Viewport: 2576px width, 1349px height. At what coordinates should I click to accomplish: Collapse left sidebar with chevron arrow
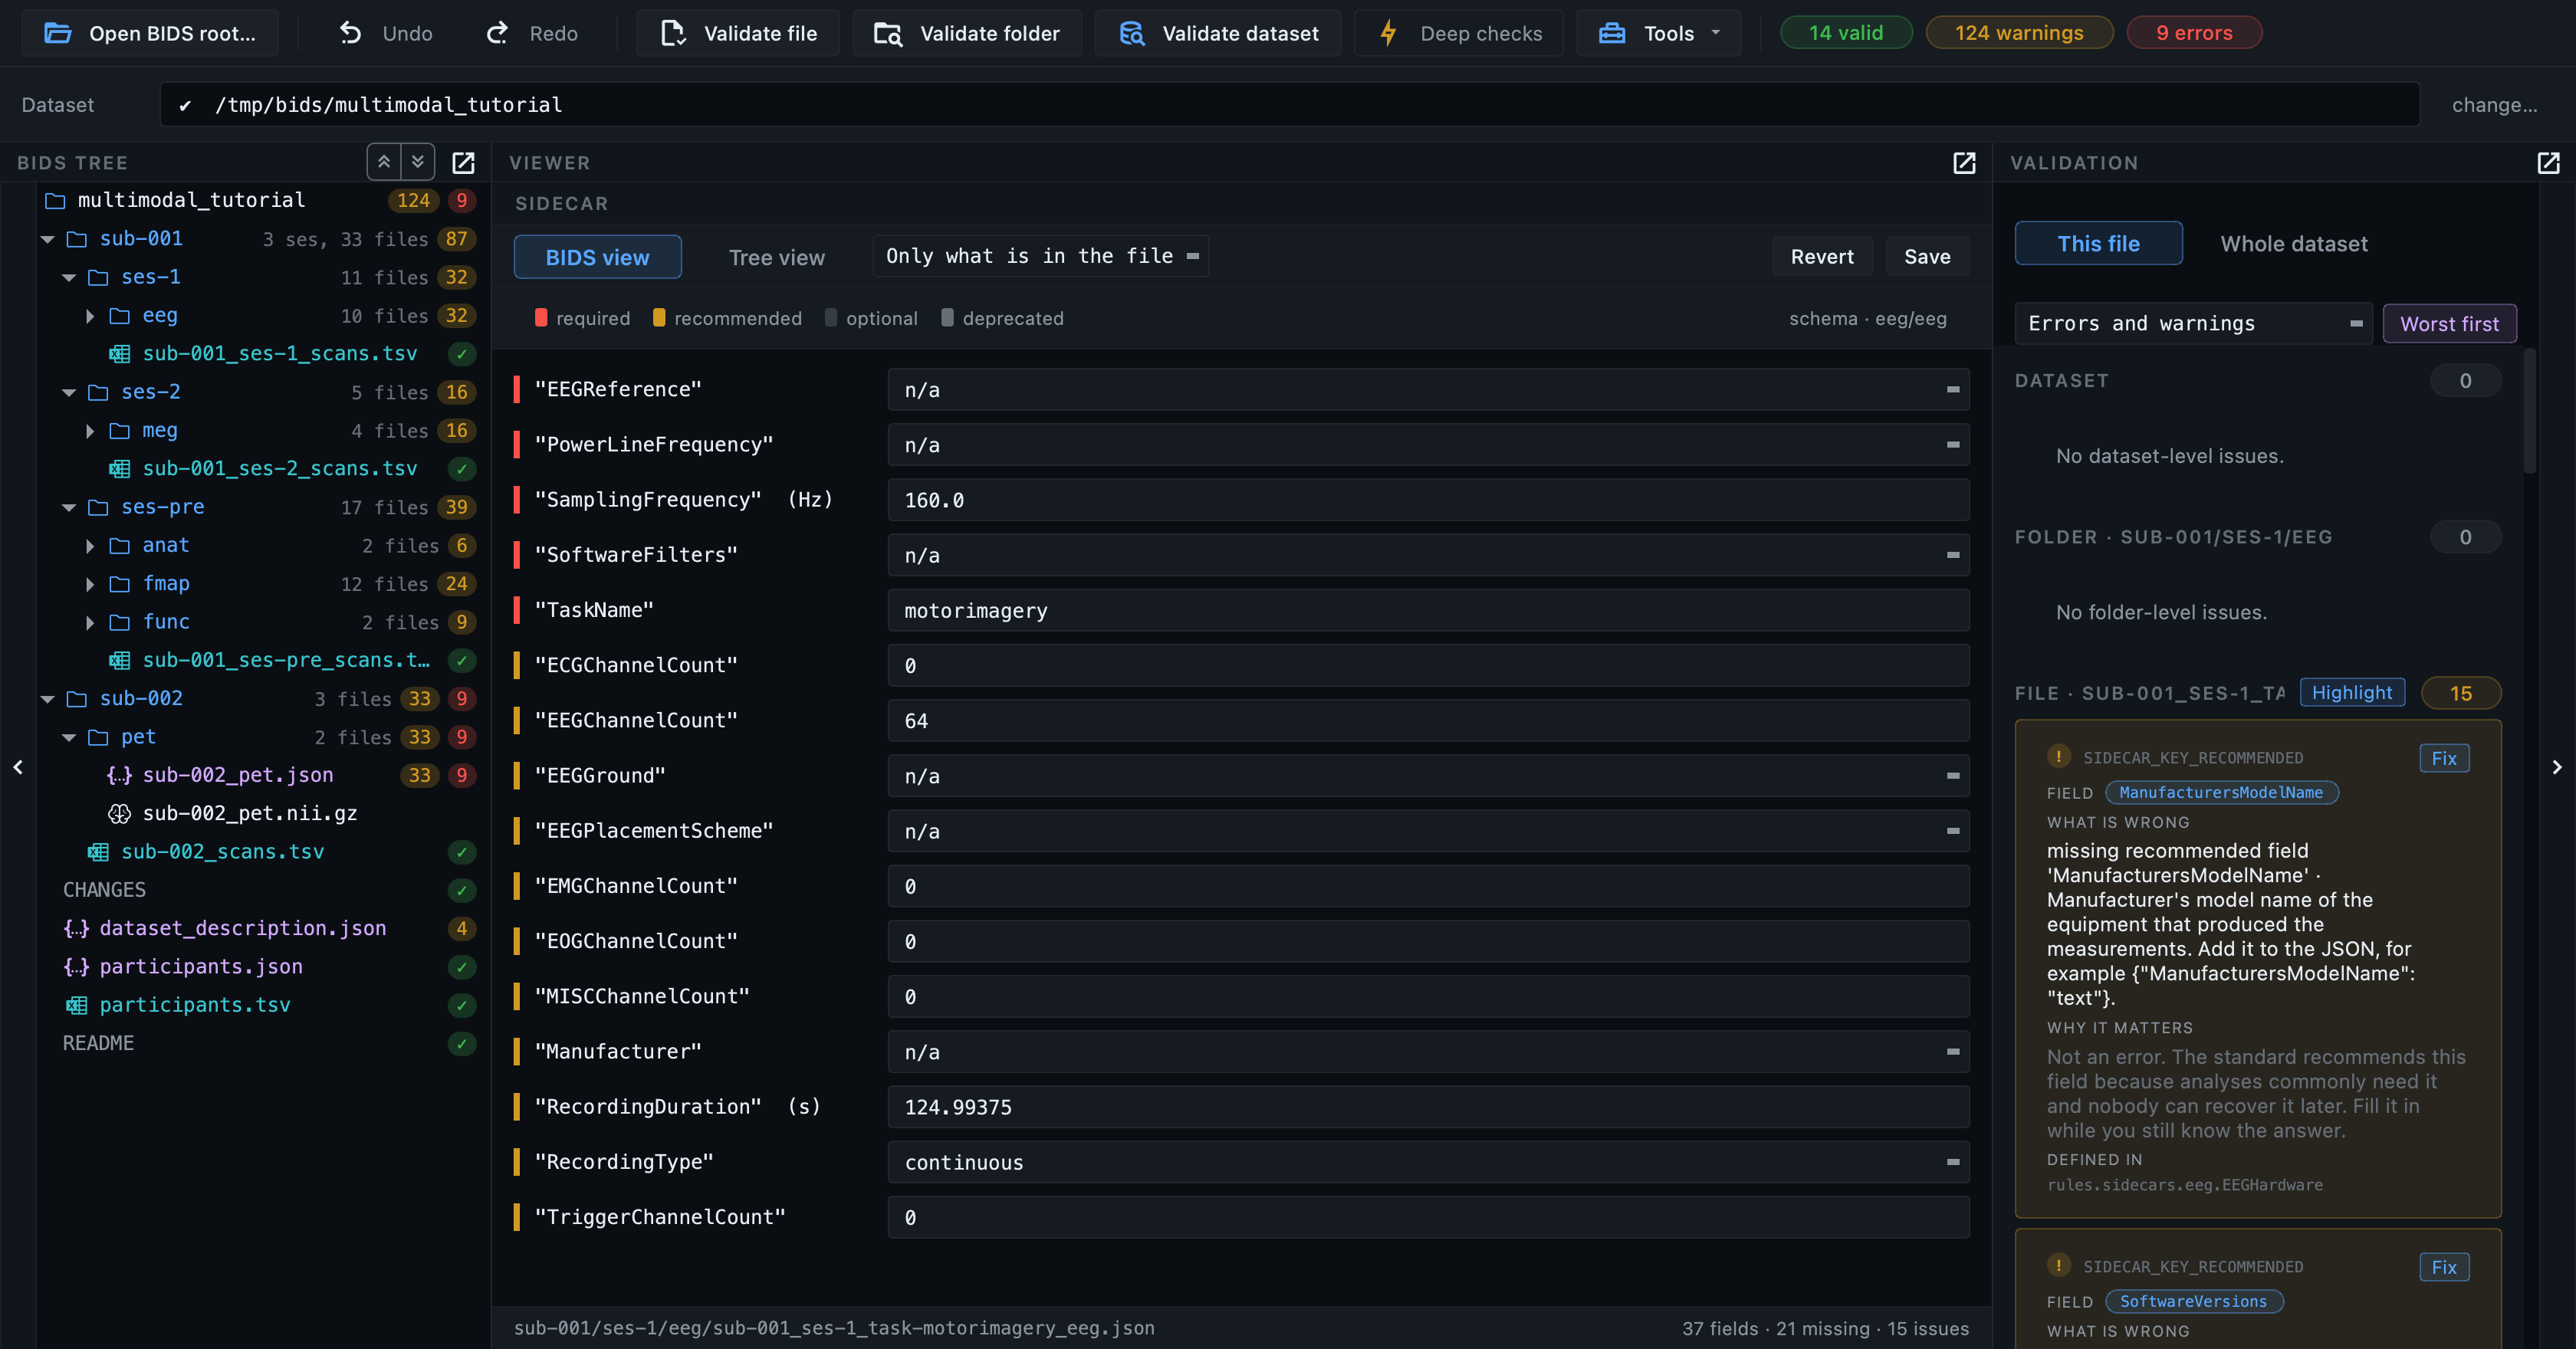point(18,766)
